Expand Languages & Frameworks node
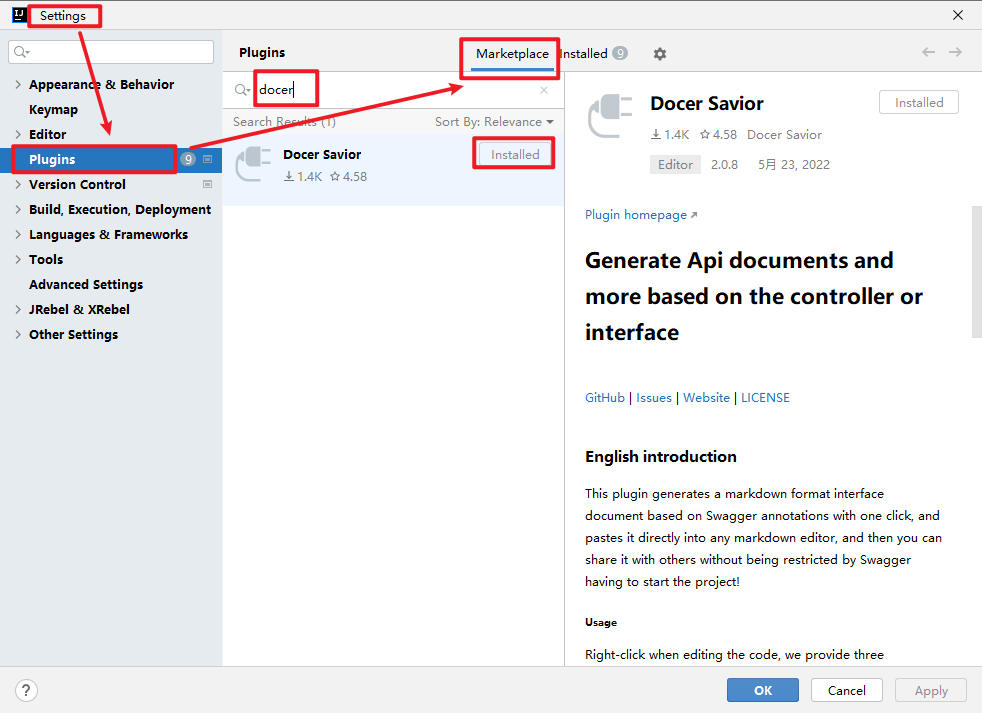This screenshot has width=982, height=713. [18, 234]
